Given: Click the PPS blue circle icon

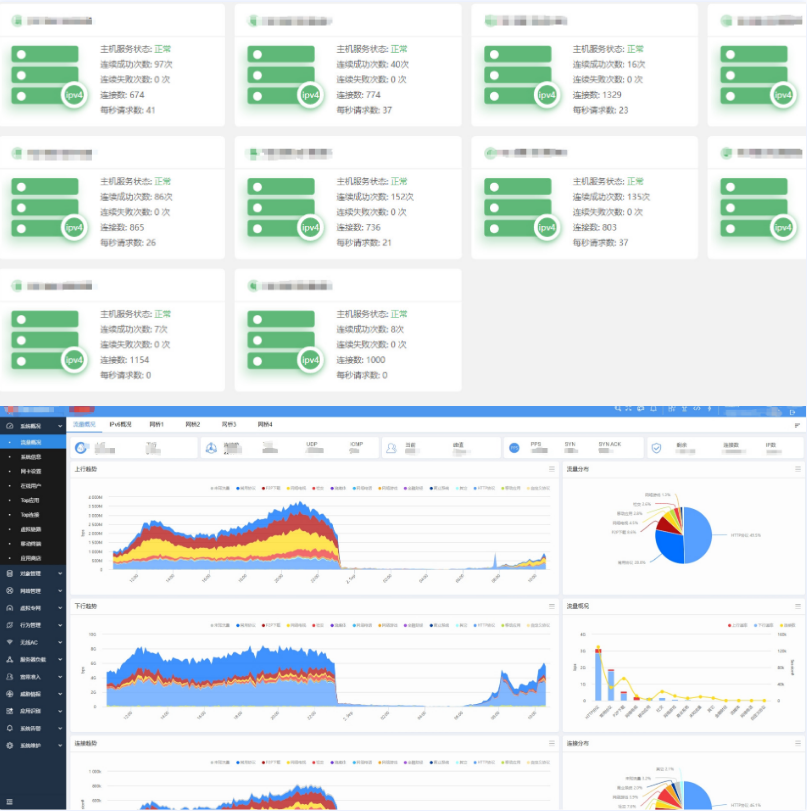Looking at the screenshot, I should point(514,448).
